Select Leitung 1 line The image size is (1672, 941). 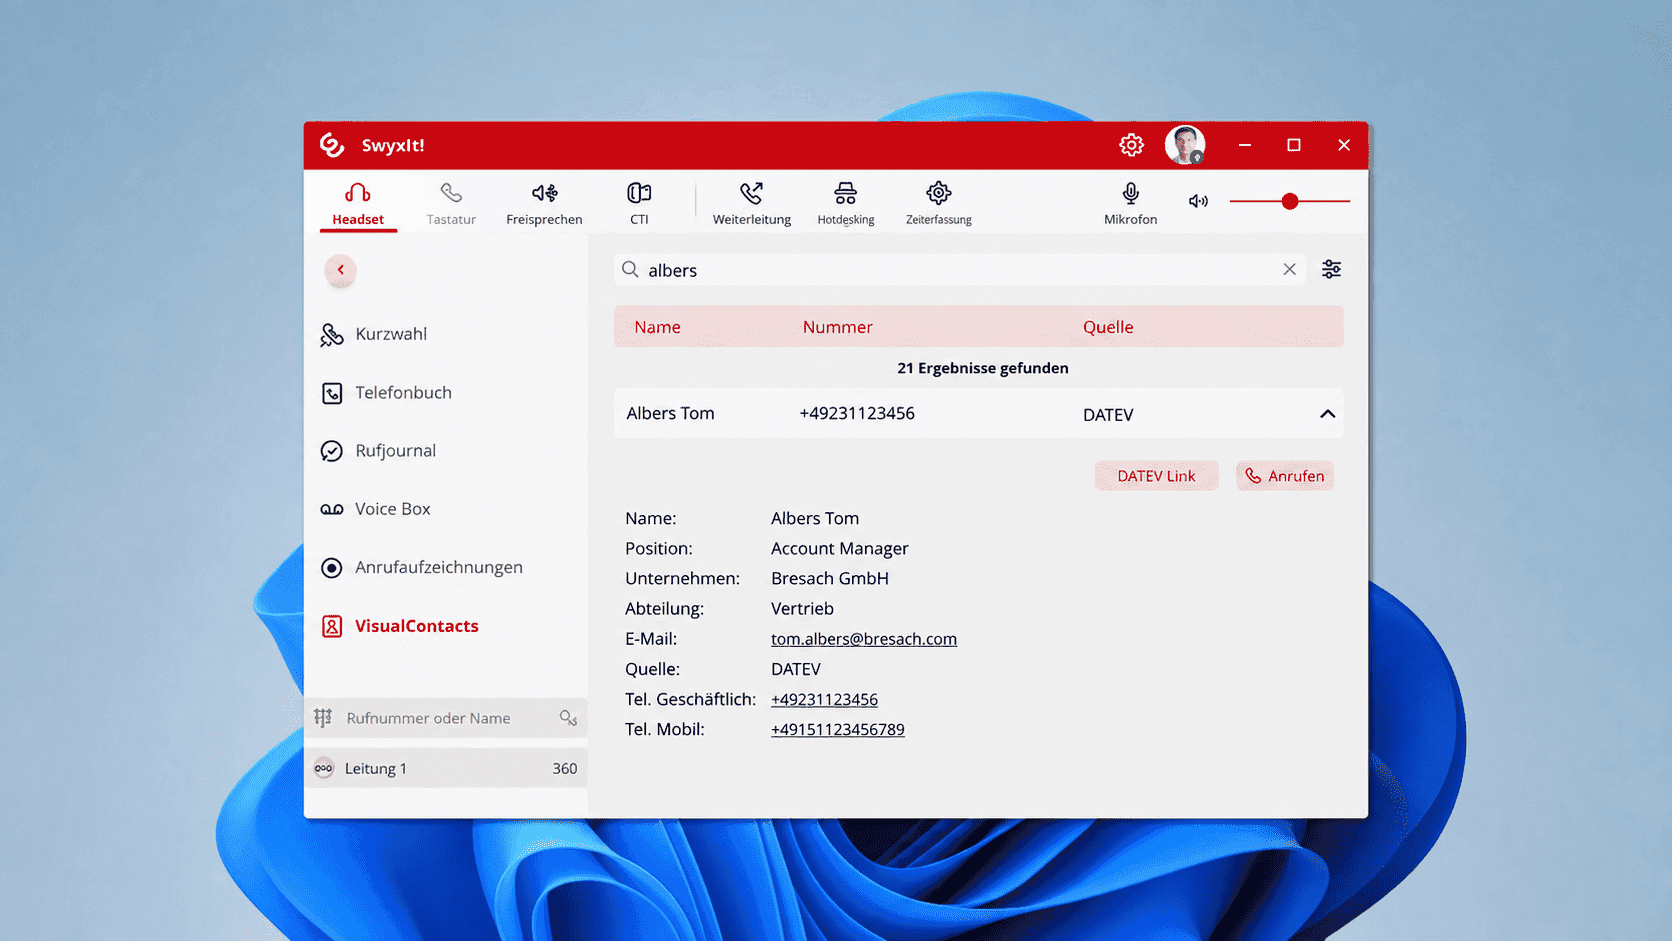(x=446, y=768)
